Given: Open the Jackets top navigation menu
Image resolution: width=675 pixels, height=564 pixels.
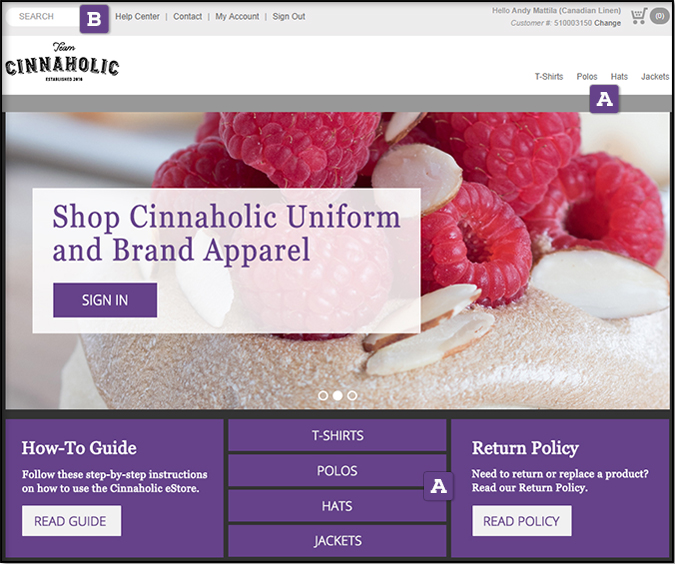Looking at the screenshot, I should 655,77.
